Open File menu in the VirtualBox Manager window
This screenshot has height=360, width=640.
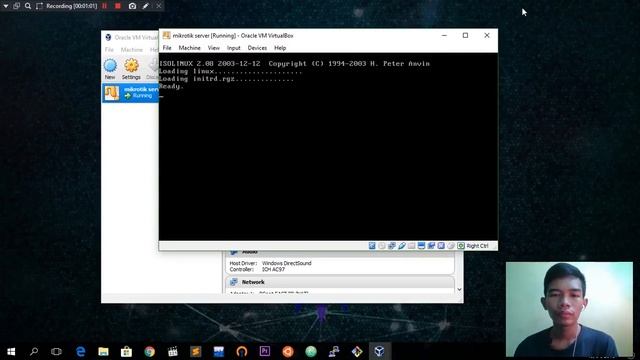coord(109,49)
